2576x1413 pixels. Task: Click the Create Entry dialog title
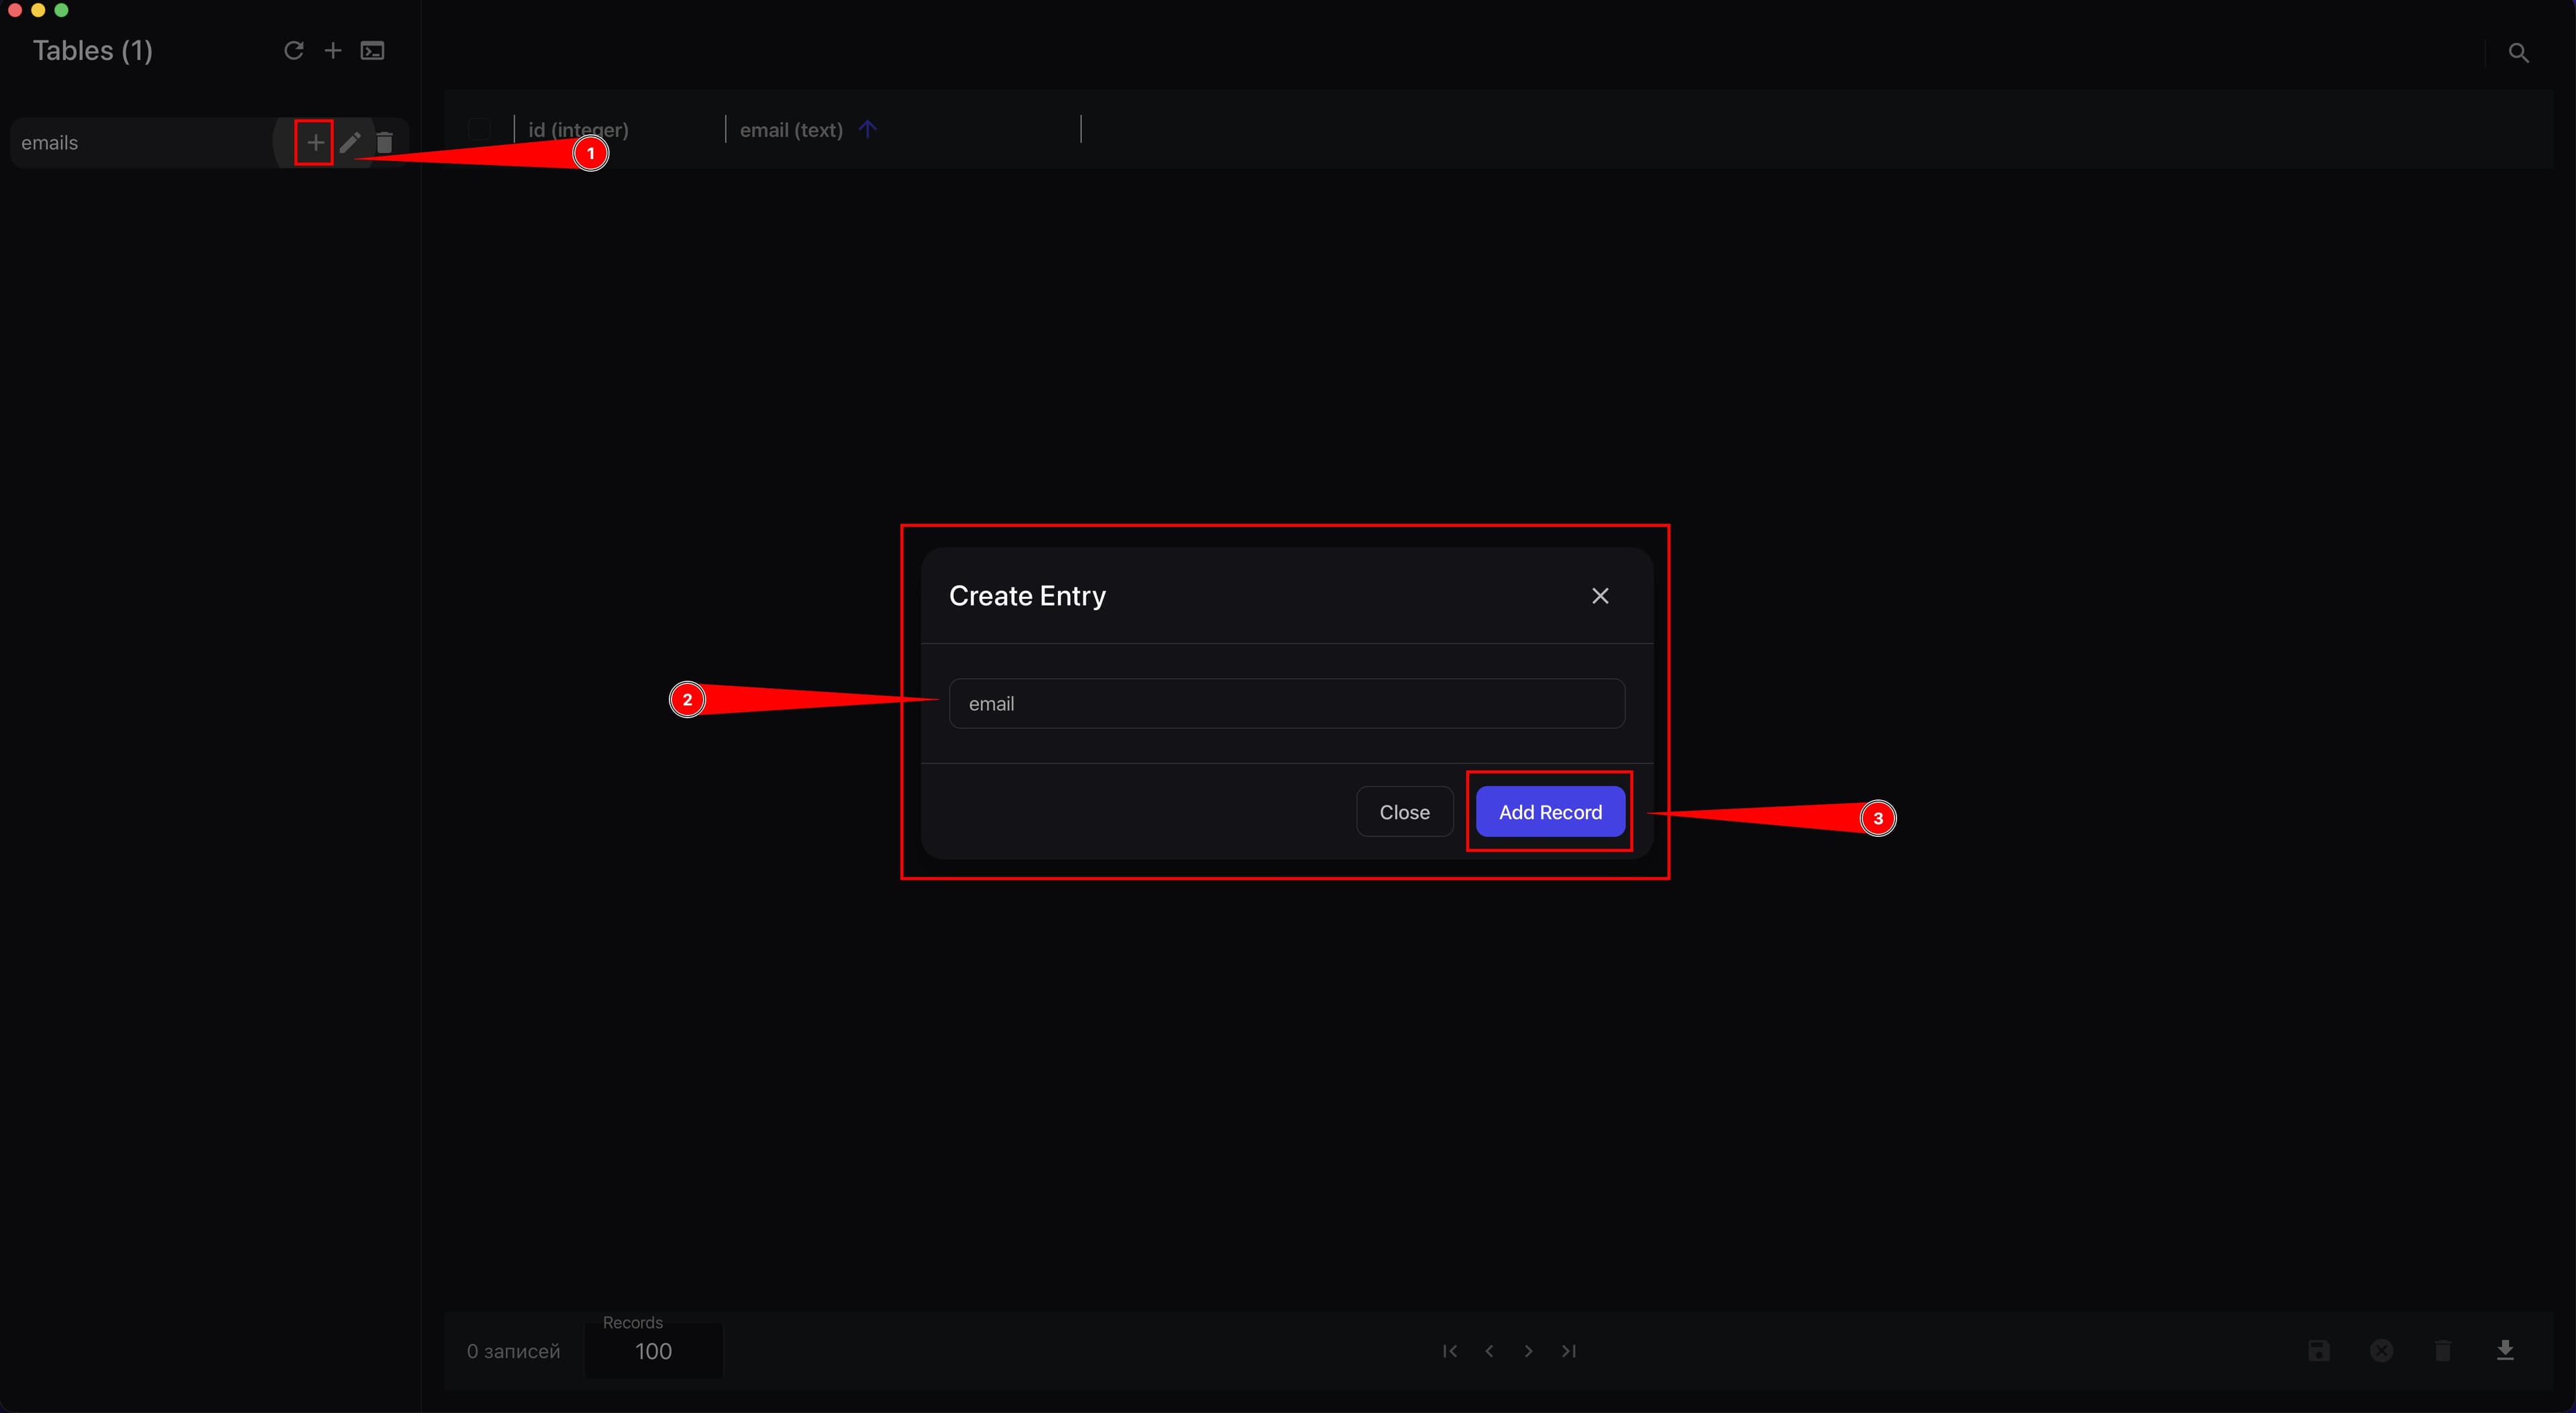1027,596
